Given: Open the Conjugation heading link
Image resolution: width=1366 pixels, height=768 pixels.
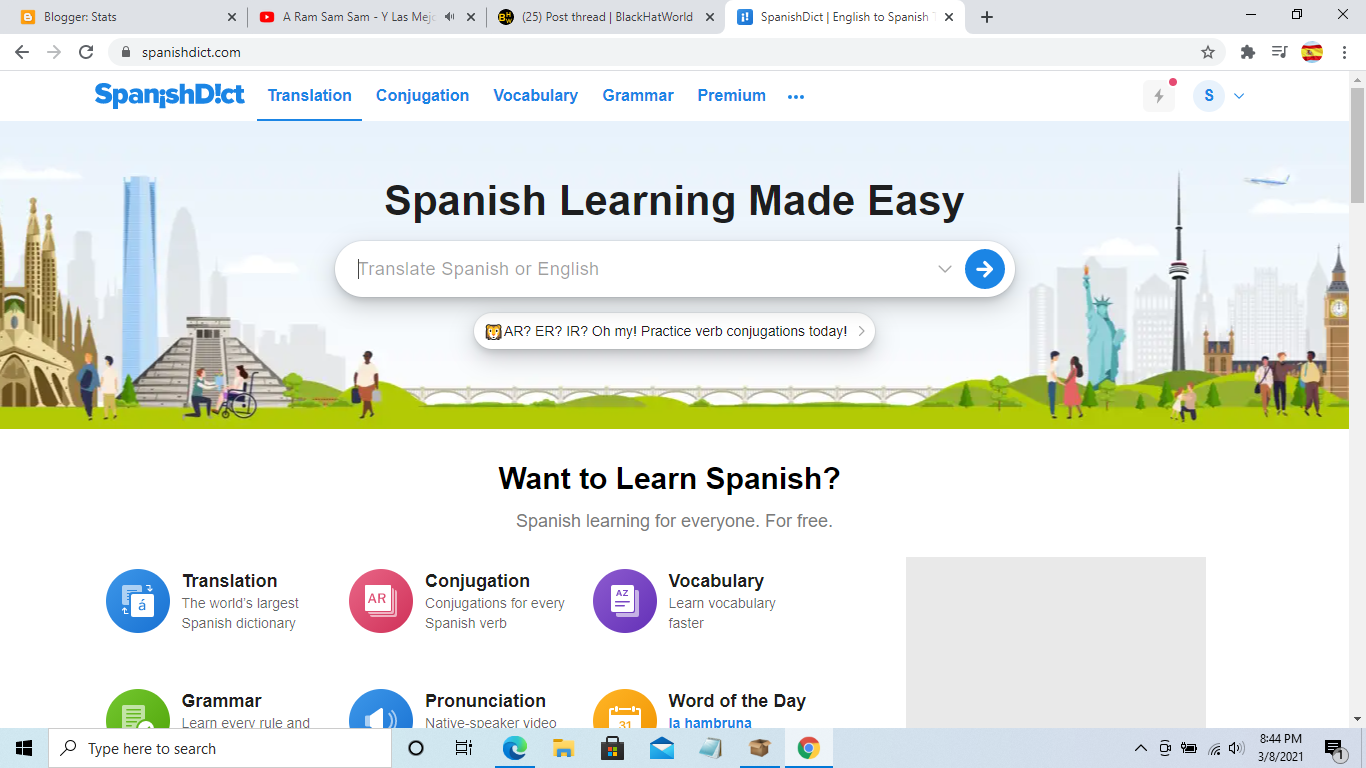Looking at the screenshot, I should point(477,581).
